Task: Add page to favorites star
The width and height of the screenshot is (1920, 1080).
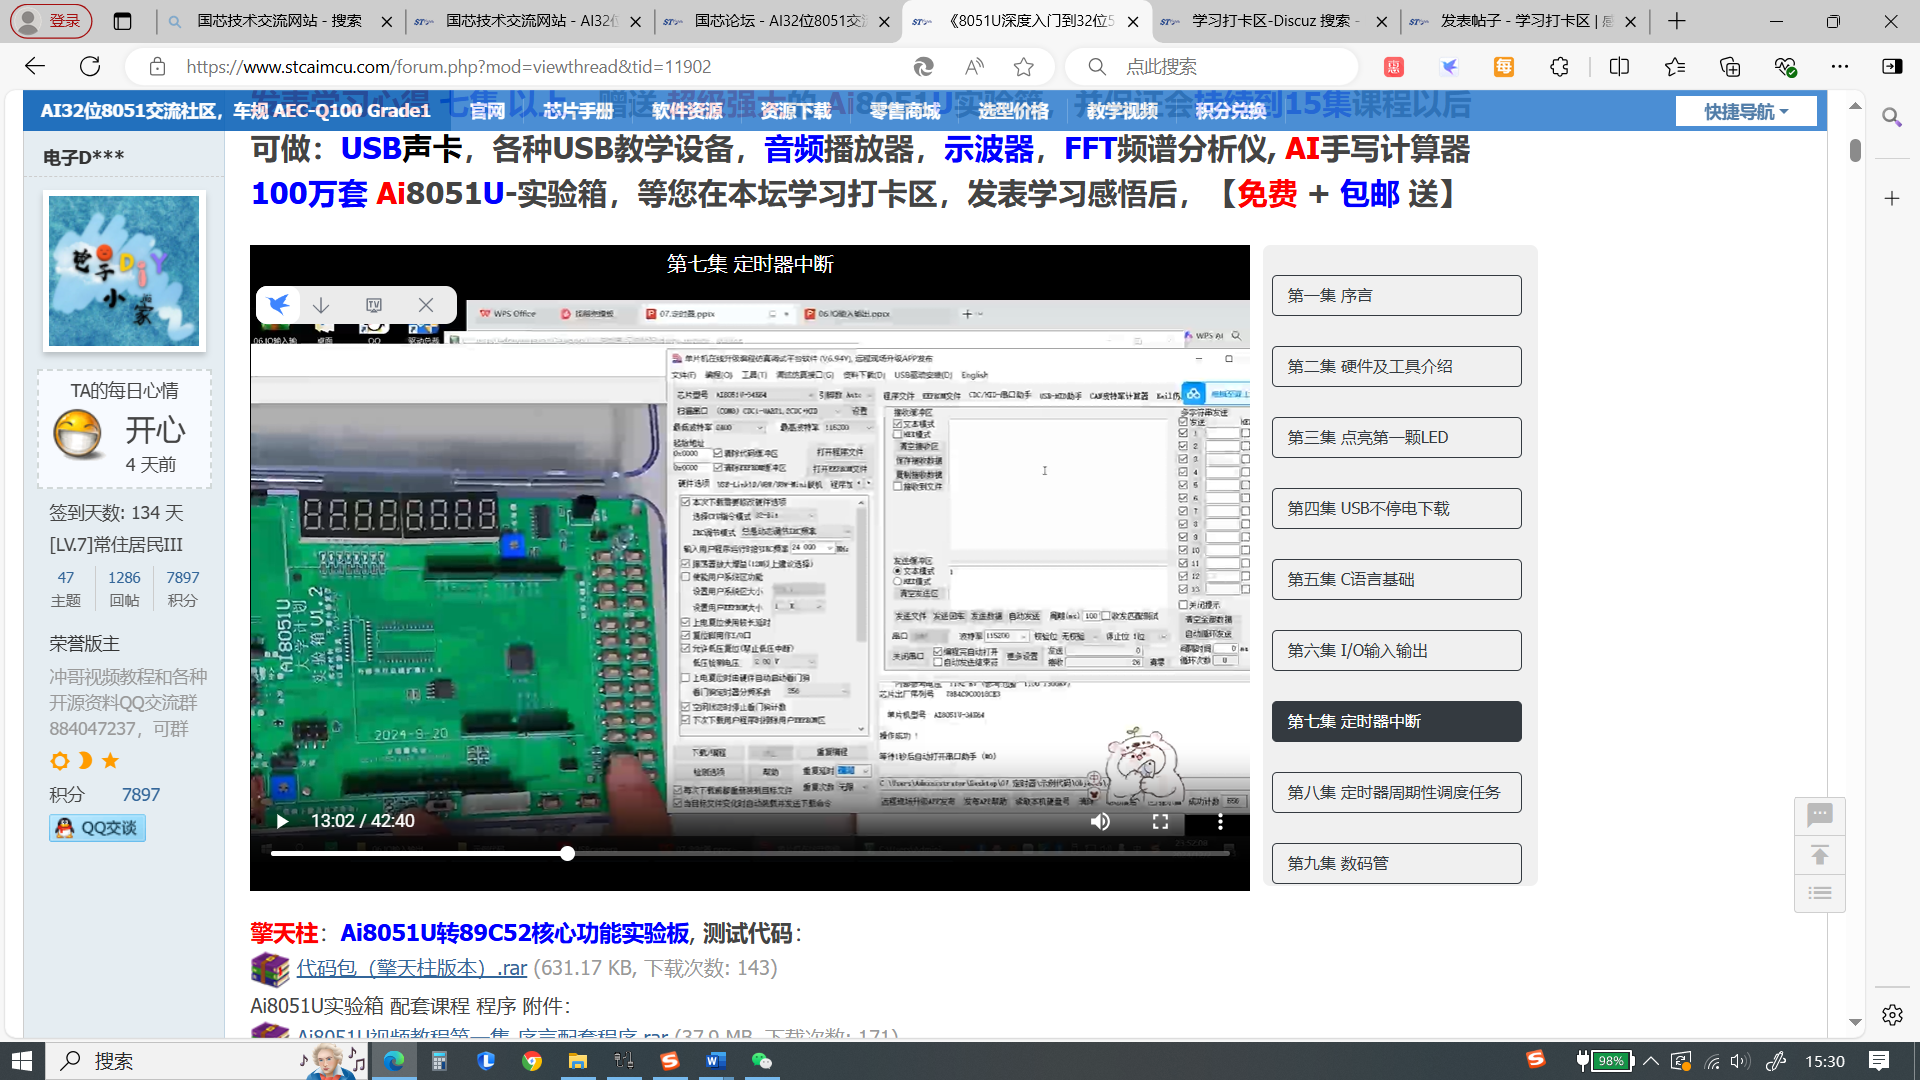Action: tap(1023, 67)
